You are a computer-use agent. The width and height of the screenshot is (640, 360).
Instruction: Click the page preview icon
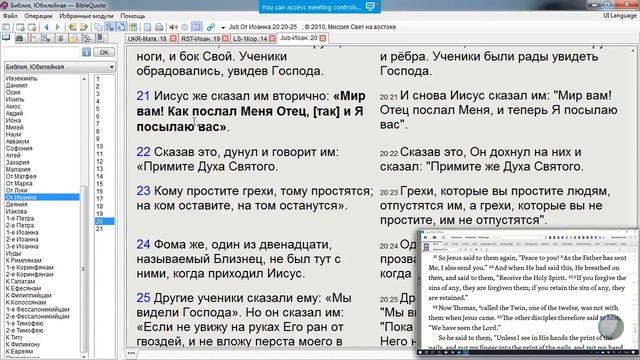(147, 27)
